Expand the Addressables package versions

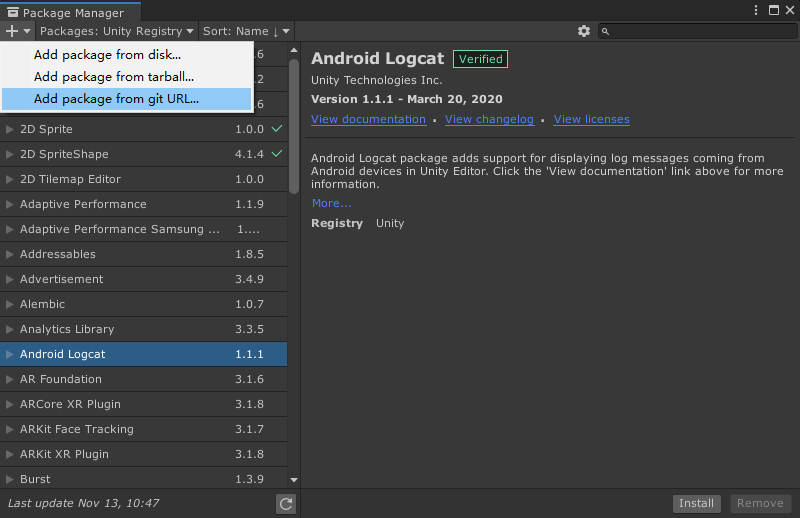[9, 254]
